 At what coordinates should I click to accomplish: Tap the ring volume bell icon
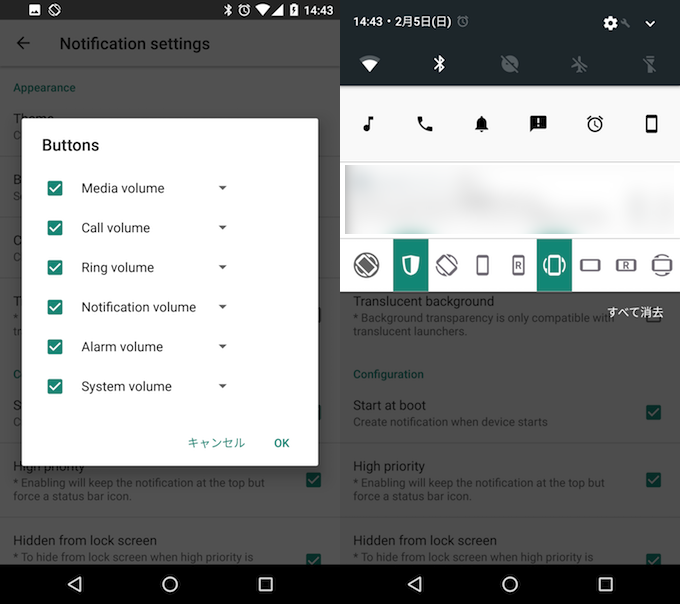click(x=481, y=124)
